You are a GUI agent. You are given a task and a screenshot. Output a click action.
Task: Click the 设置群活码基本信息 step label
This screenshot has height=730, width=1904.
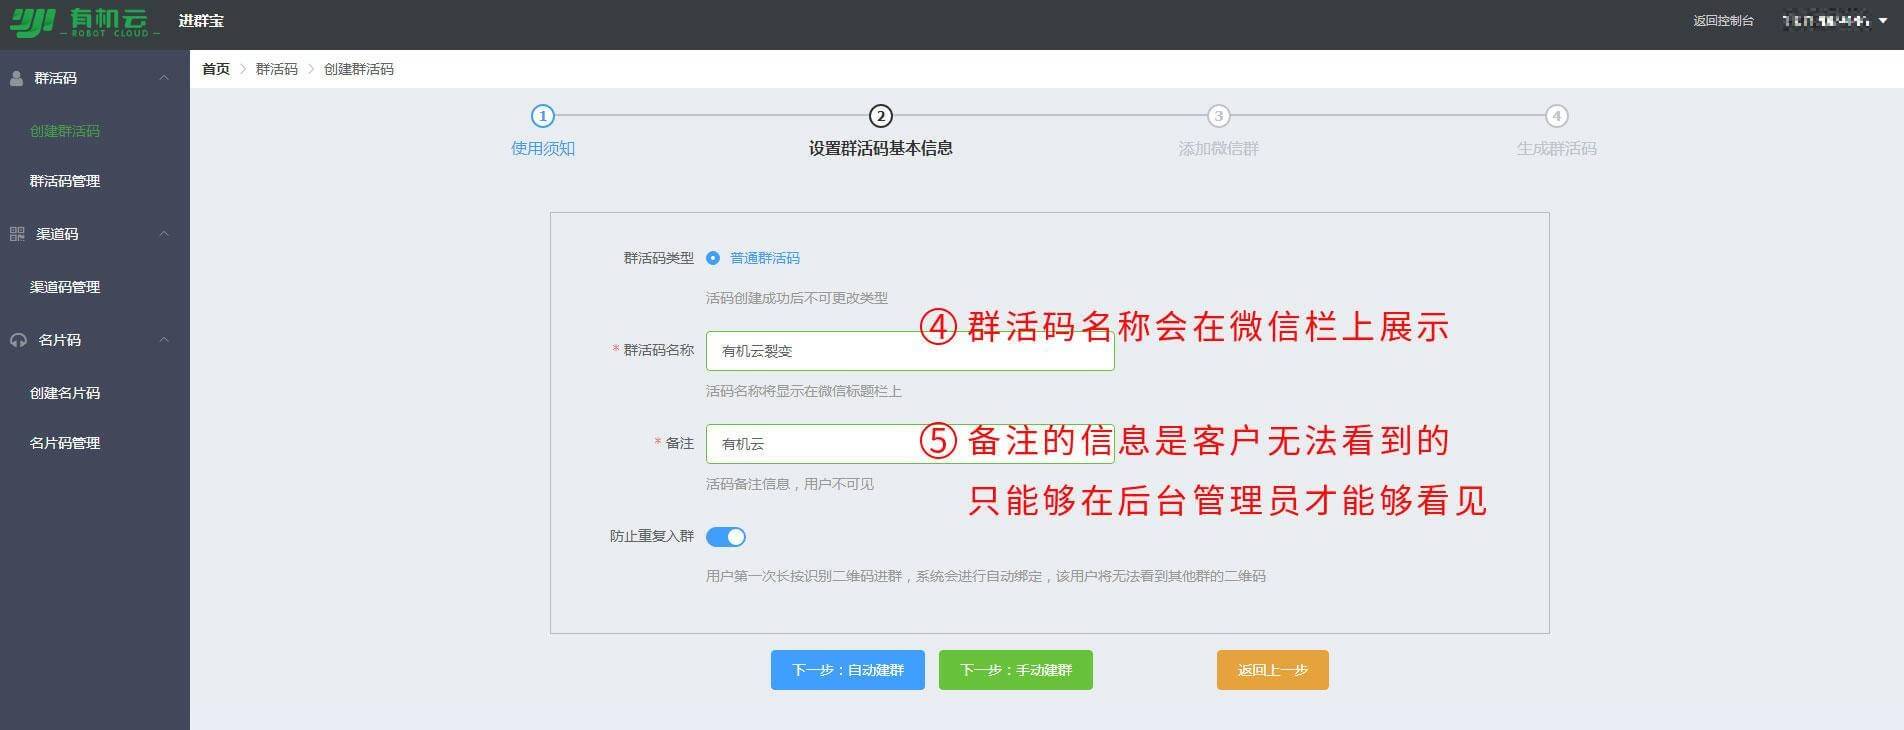(880, 148)
